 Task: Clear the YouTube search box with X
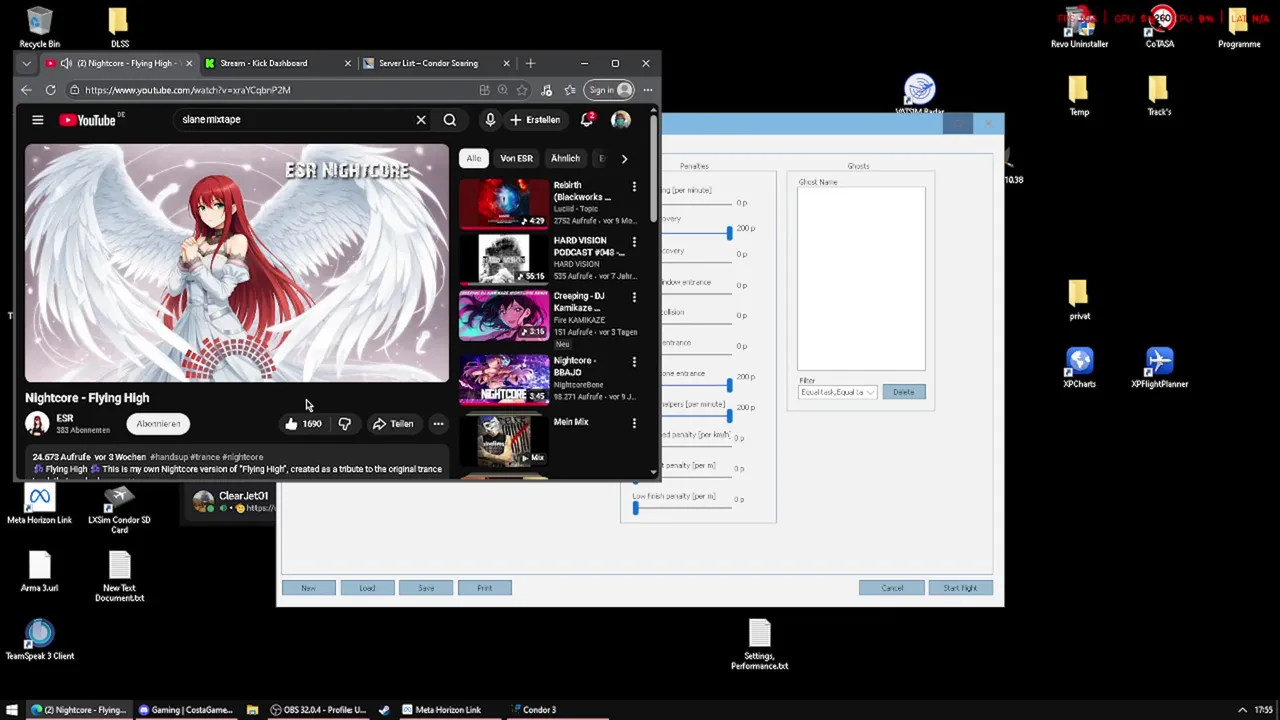coord(421,120)
